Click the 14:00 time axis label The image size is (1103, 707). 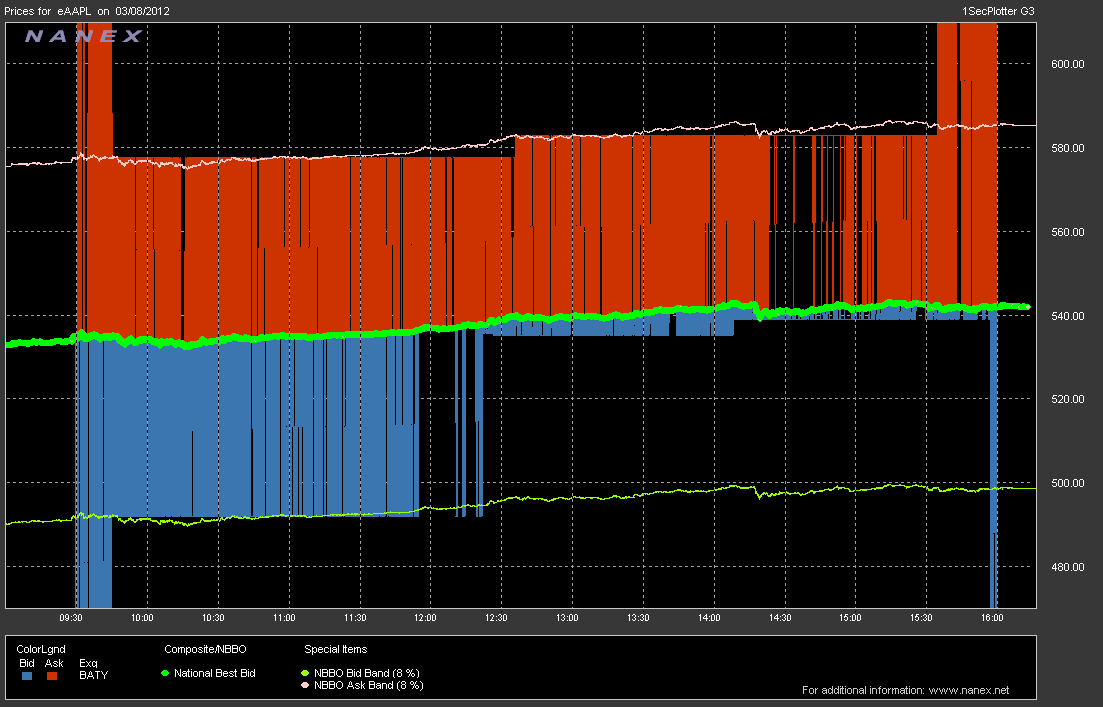click(709, 618)
